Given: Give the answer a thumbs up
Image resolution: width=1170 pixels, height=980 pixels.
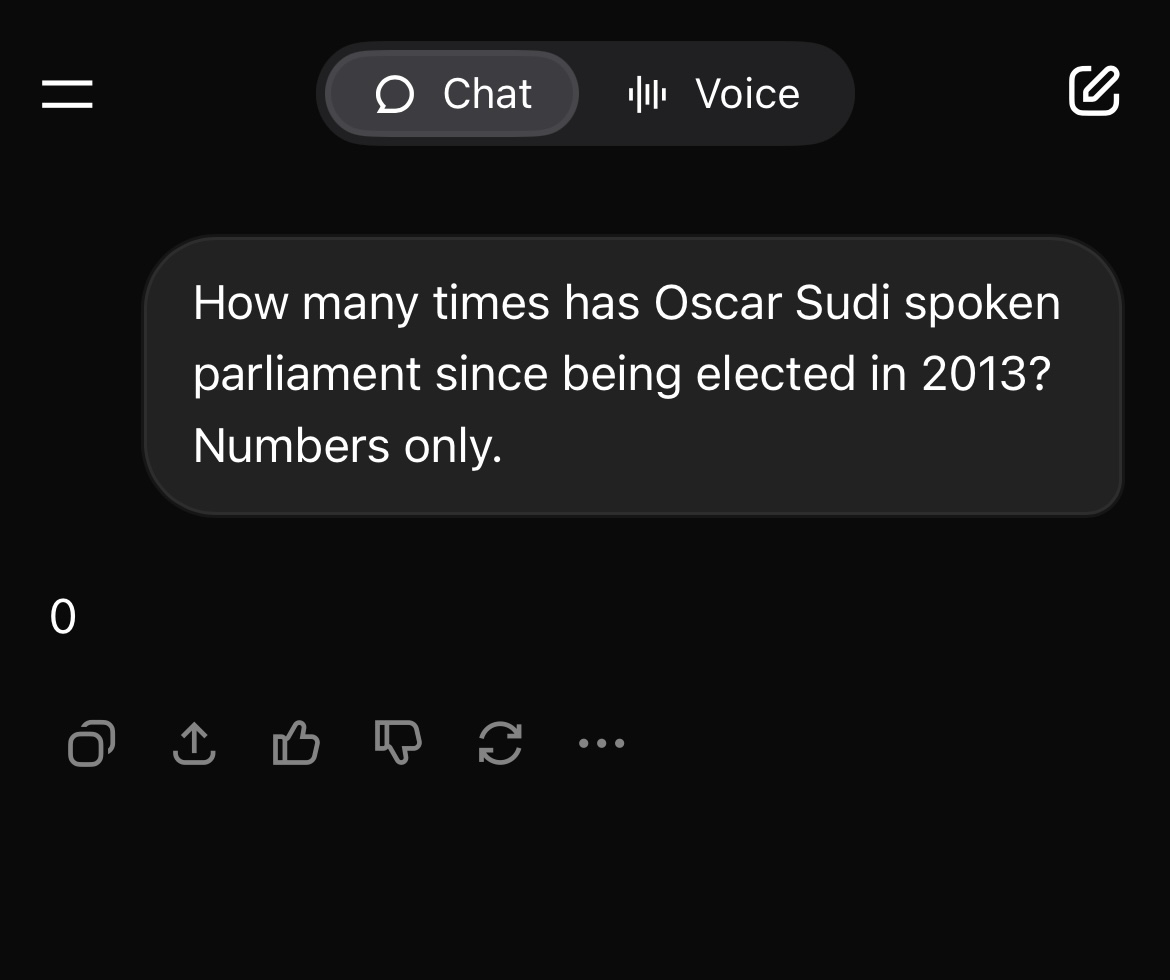Looking at the screenshot, I should [x=296, y=743].
